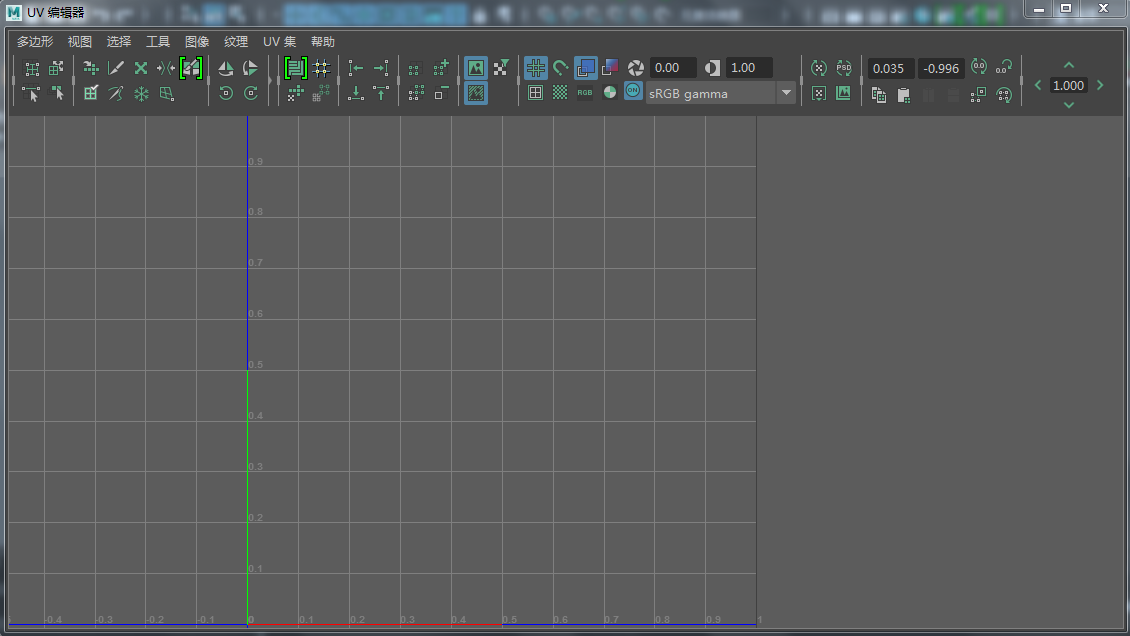
Task: Align UVs to the right arrow icon
Action: tap(381, 68)
